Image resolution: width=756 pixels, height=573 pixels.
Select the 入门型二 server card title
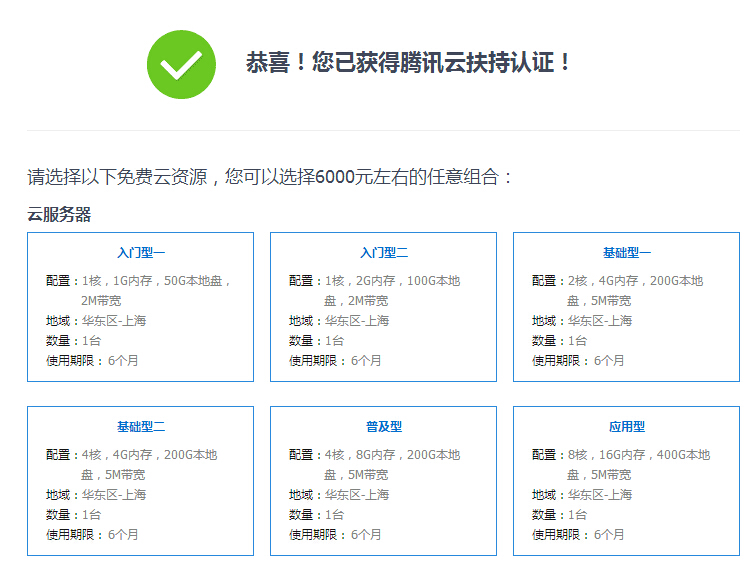coord(384,253)
